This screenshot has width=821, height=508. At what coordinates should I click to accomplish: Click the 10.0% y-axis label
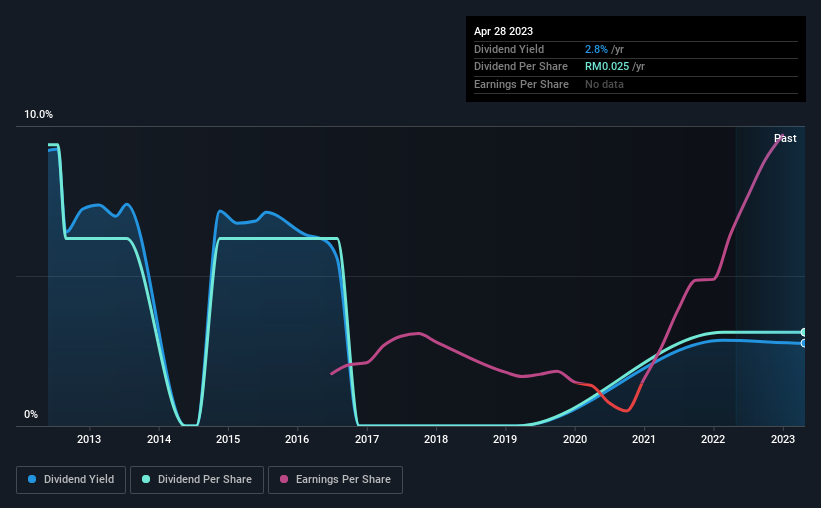38,114
